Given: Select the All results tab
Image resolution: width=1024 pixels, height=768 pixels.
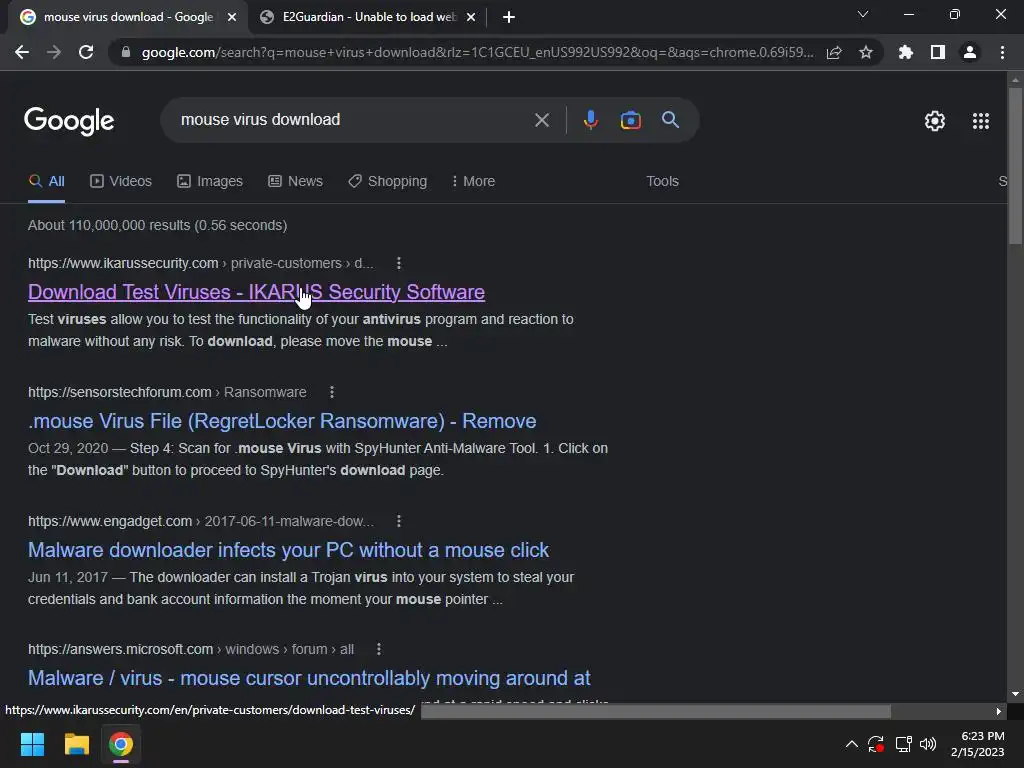Looking at the screenshot, I should point(46,182).
